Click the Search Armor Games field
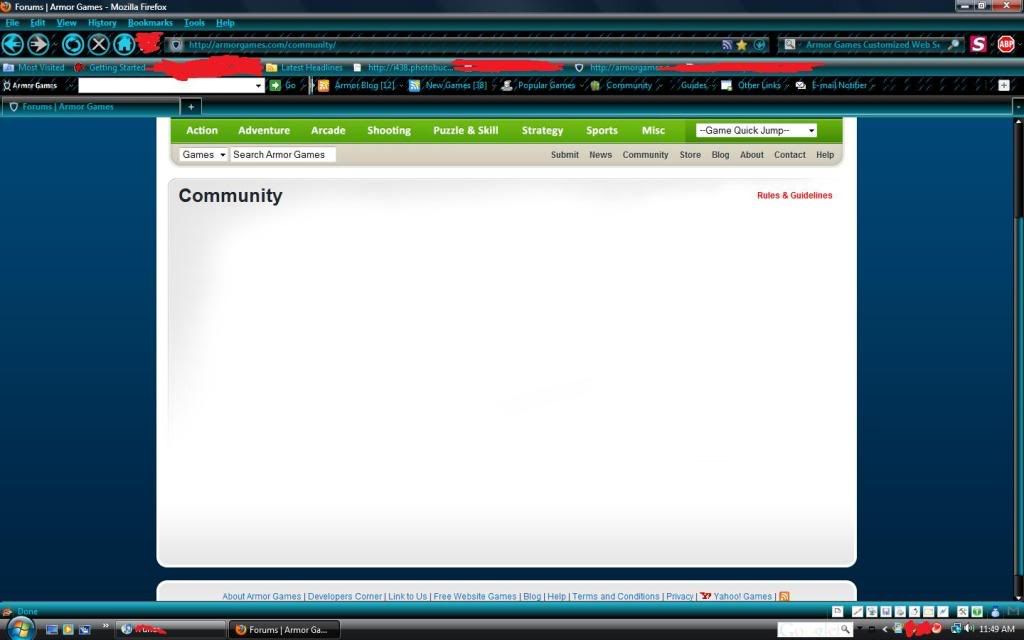 click(283, 155)
